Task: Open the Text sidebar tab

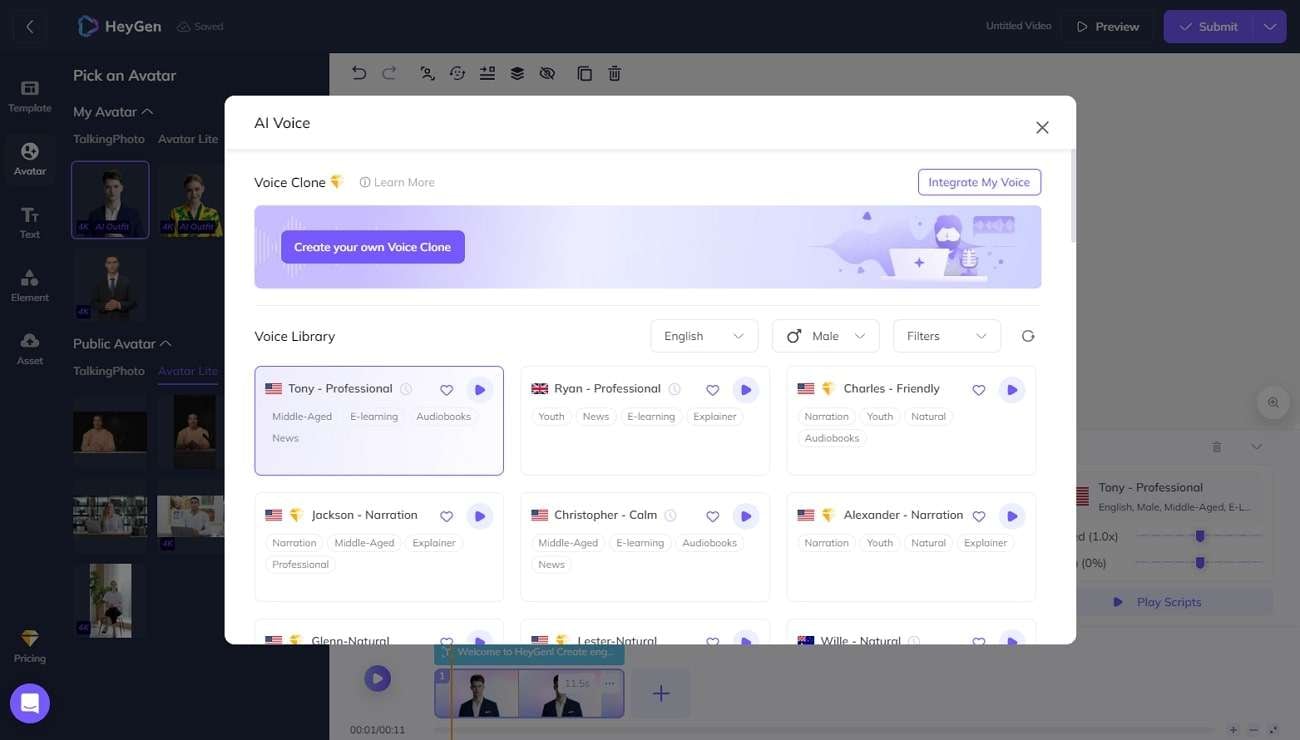Action: [30, 222]
